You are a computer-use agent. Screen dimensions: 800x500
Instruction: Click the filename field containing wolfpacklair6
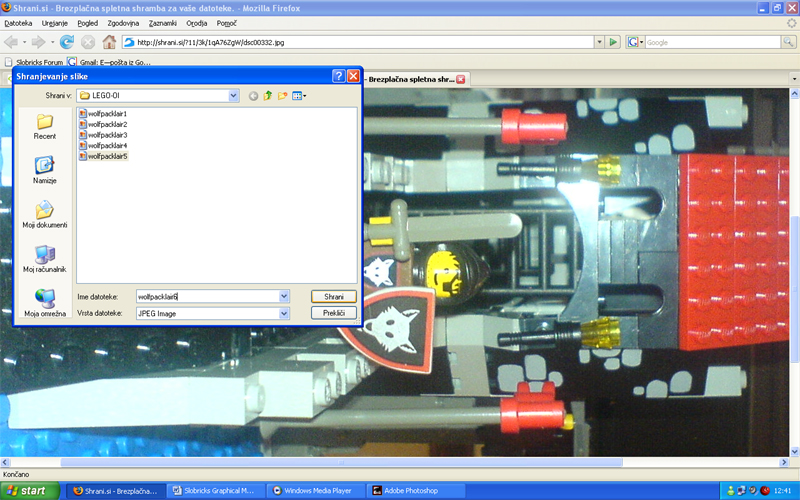(208, 296)
